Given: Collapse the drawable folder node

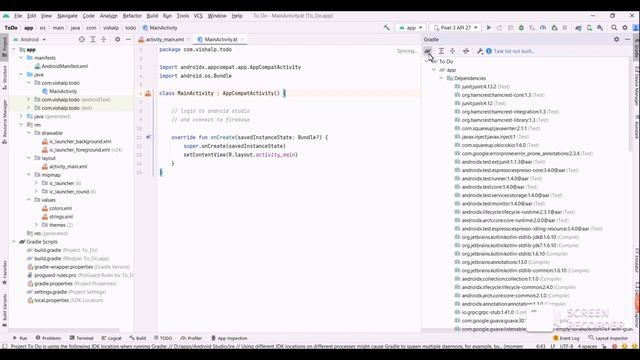Looking at the screenshot, I should pos(29,133).
